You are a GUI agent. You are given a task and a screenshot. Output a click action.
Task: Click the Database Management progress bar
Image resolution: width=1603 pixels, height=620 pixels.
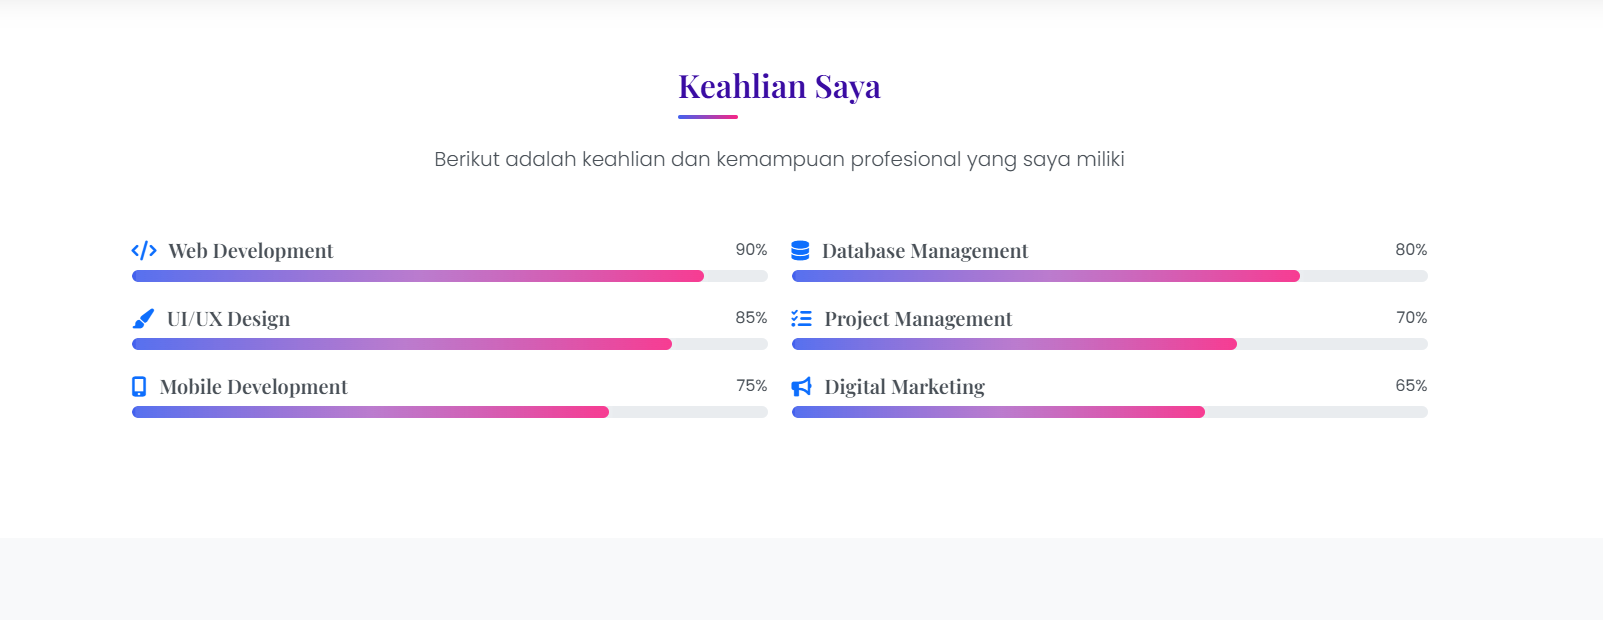coord(1109,276)
